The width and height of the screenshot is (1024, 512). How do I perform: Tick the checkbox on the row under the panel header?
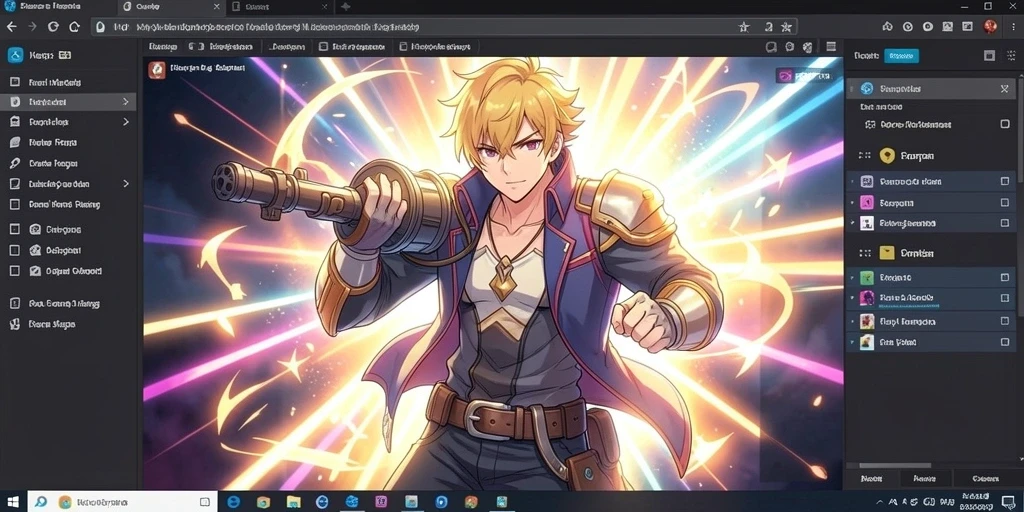point(1005,124)
